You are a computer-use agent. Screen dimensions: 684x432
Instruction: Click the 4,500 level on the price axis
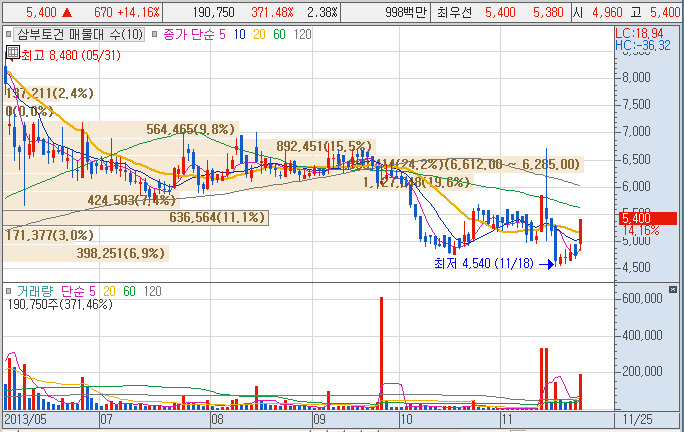636,267
